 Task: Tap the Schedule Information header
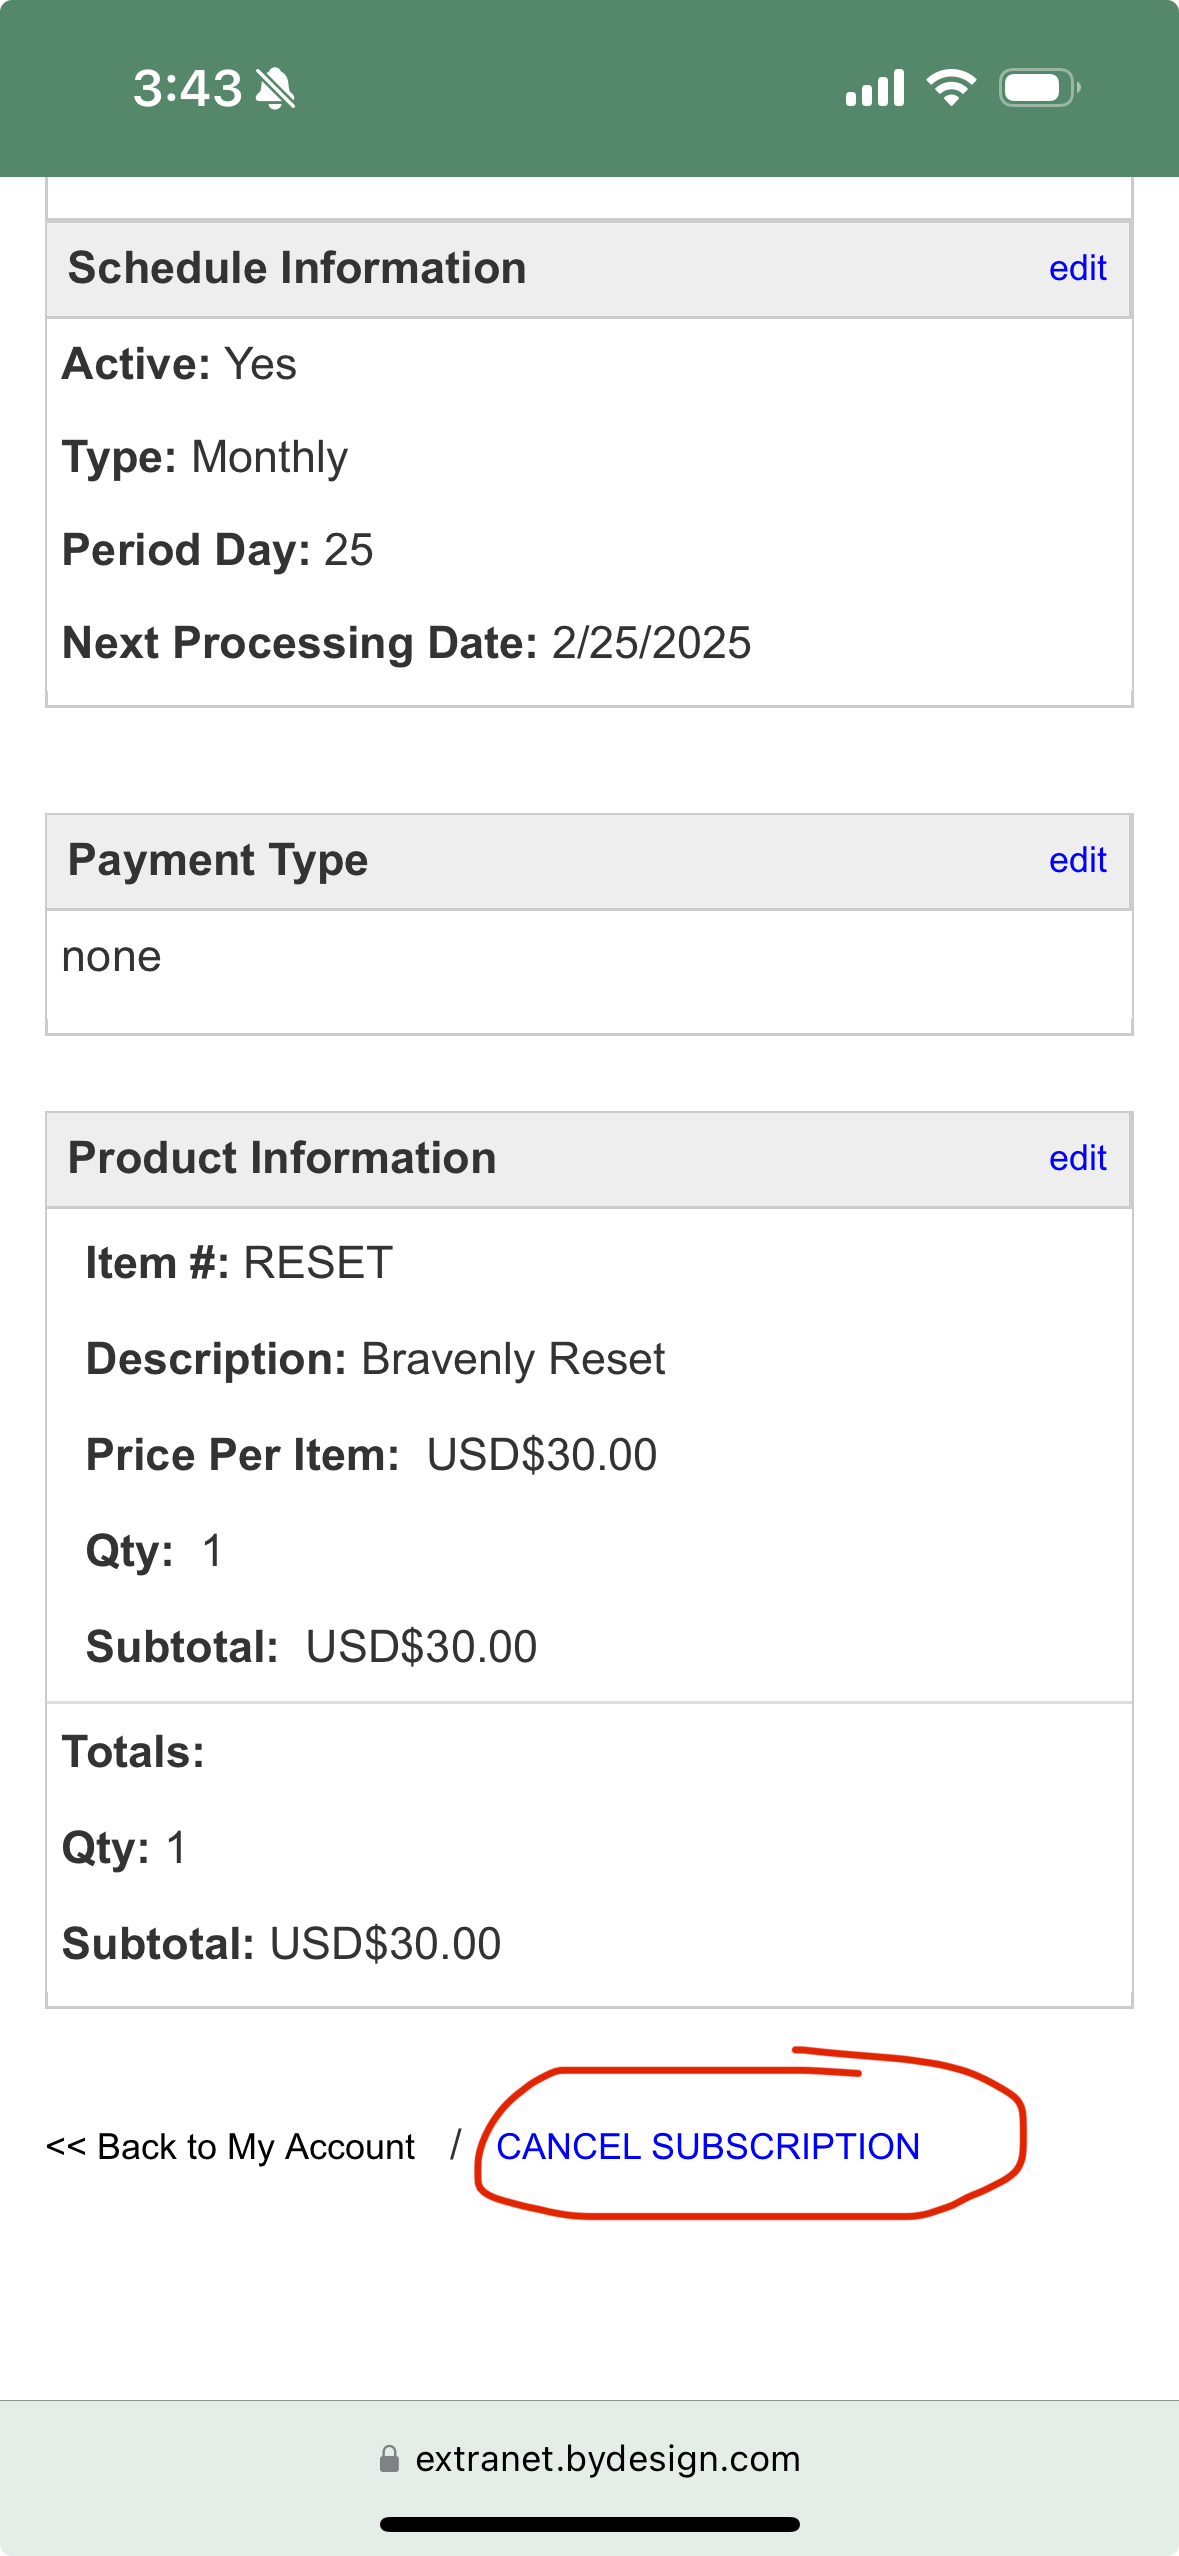point(297,268)
